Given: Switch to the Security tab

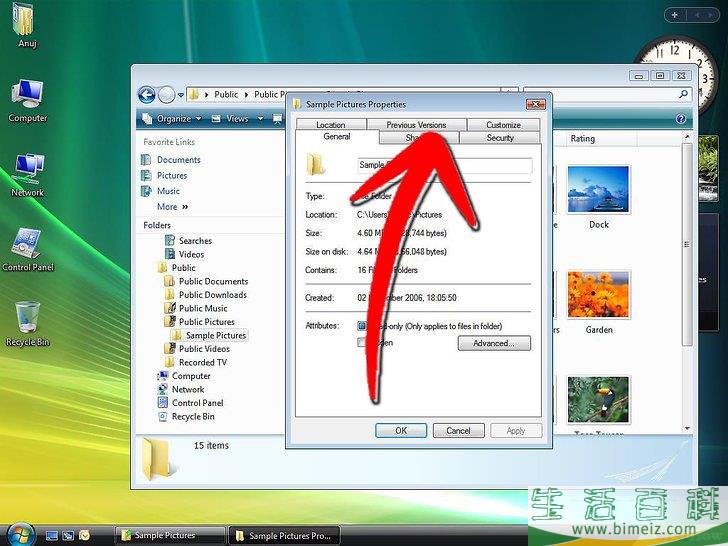Looking at the screenshot, I should point(500,138).
